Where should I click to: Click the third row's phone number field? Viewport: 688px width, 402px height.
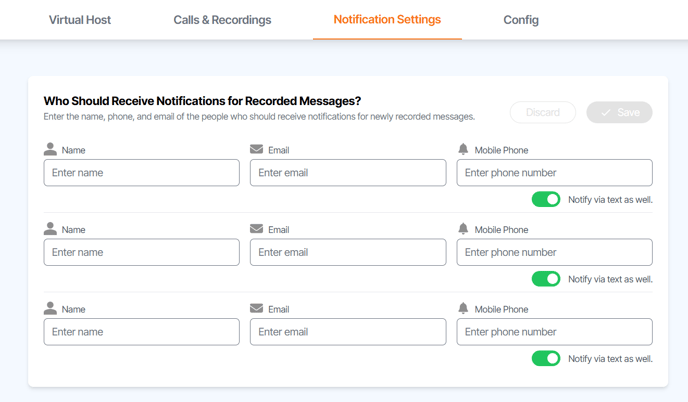point(555,332)
